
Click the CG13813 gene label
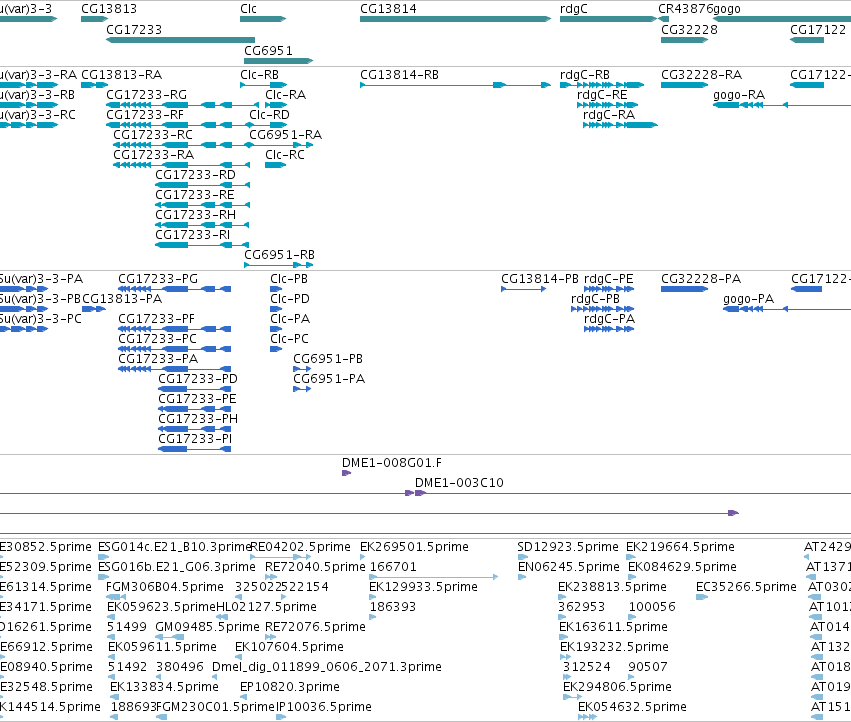tap(109, 9)
